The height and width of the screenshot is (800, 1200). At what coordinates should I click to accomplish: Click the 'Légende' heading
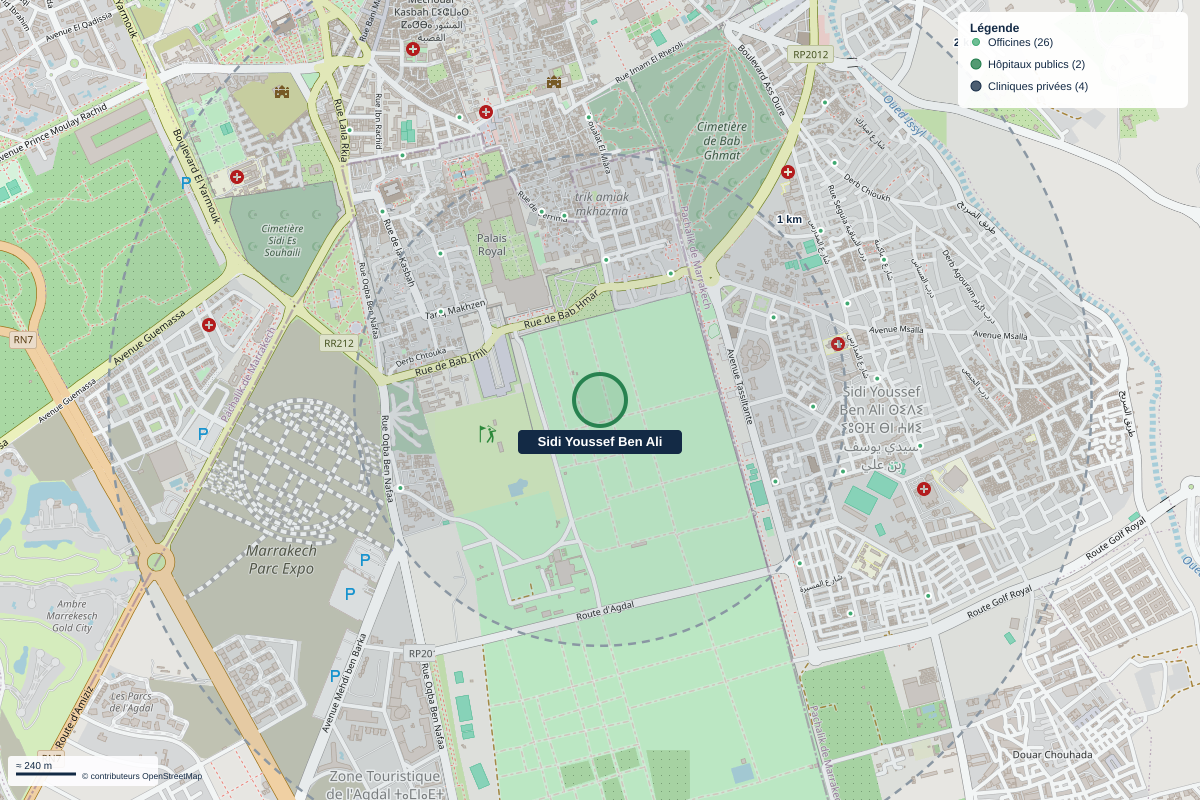pos(995,28)
